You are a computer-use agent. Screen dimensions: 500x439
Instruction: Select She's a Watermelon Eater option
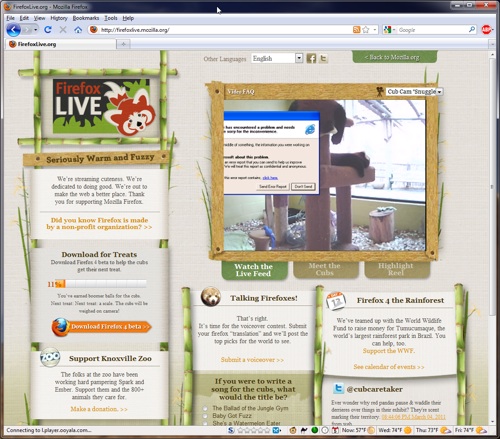tap(205, 423)
